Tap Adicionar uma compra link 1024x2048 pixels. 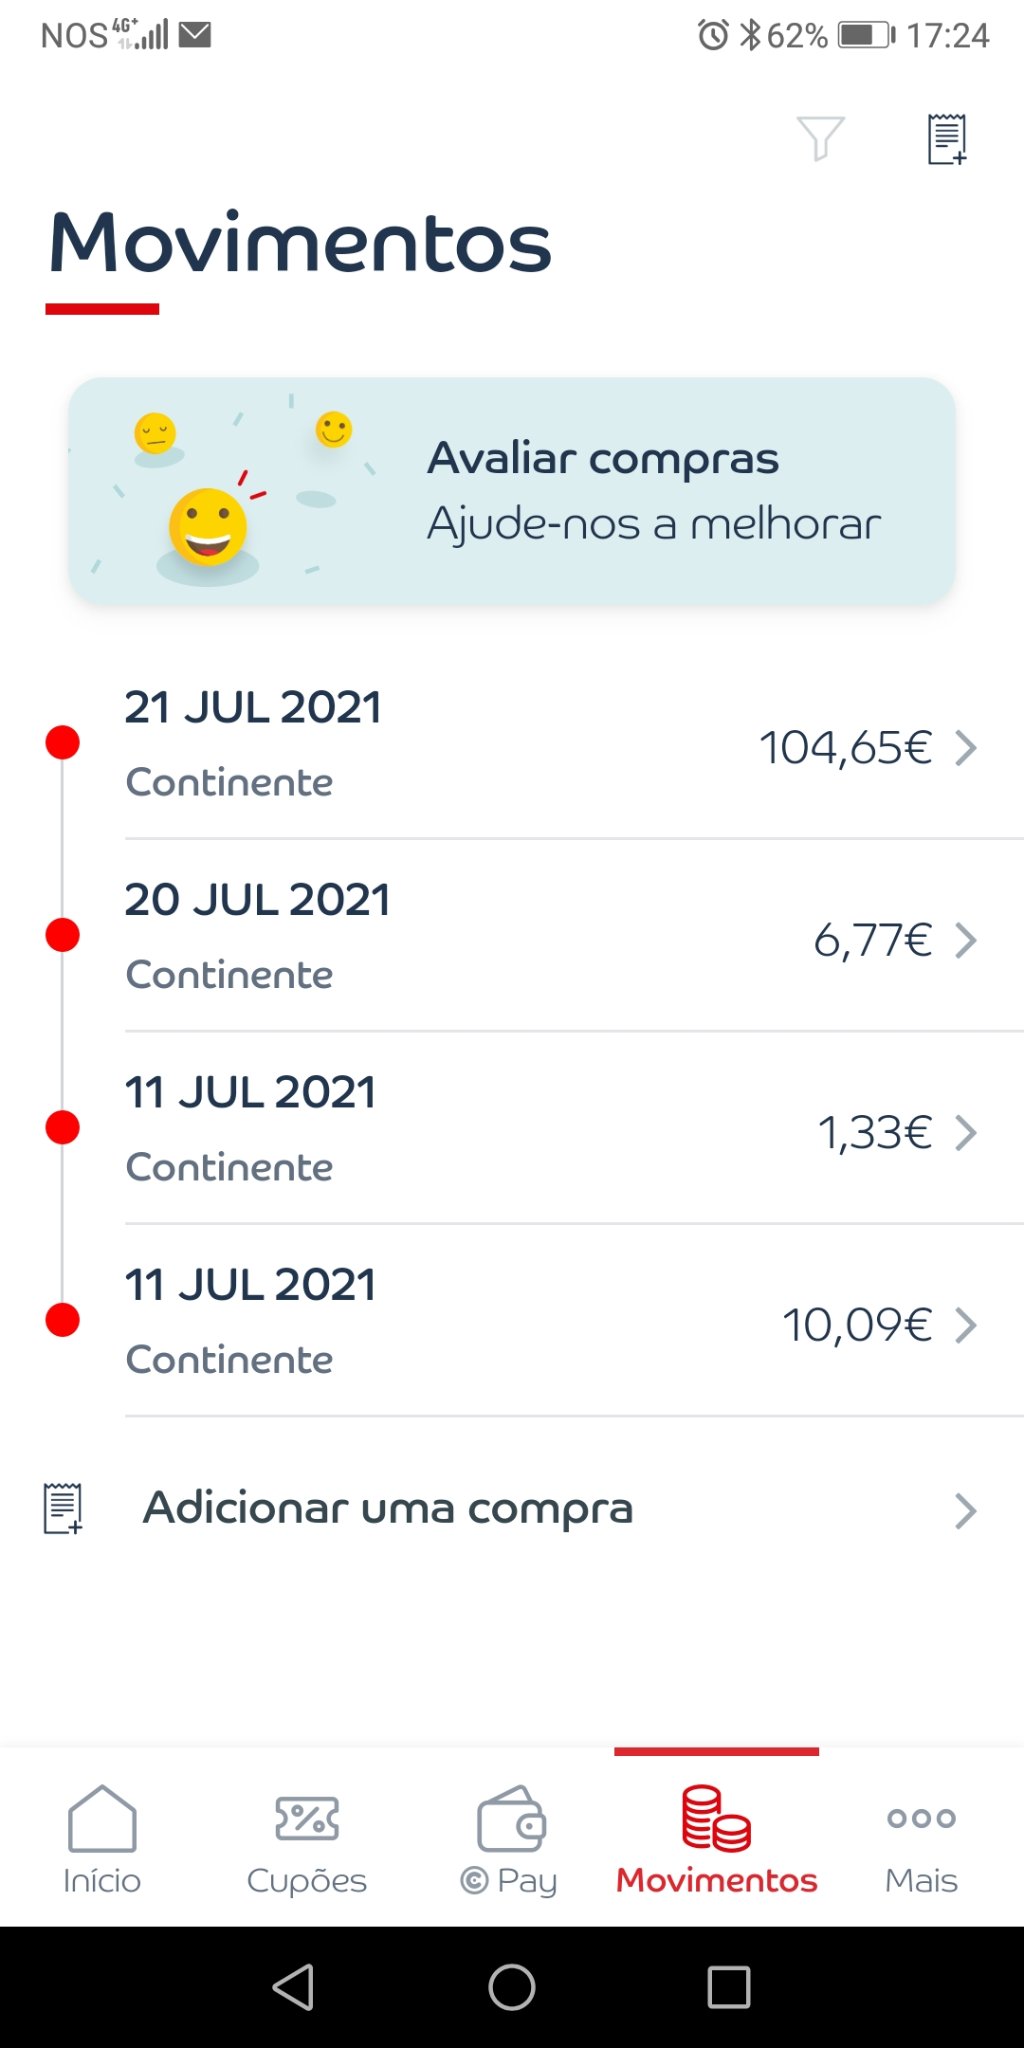click(x=388, y=1508)
